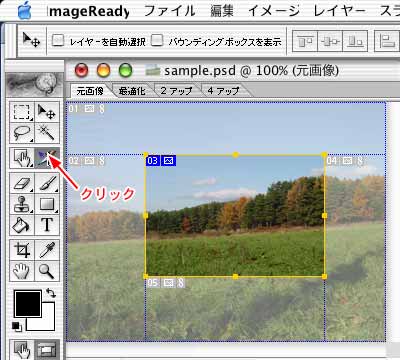The height and width of the screenshot is (360, 400).
Task: Pick the Magic Wand tool
Action: pyautogui.click(x=47, y=133)
